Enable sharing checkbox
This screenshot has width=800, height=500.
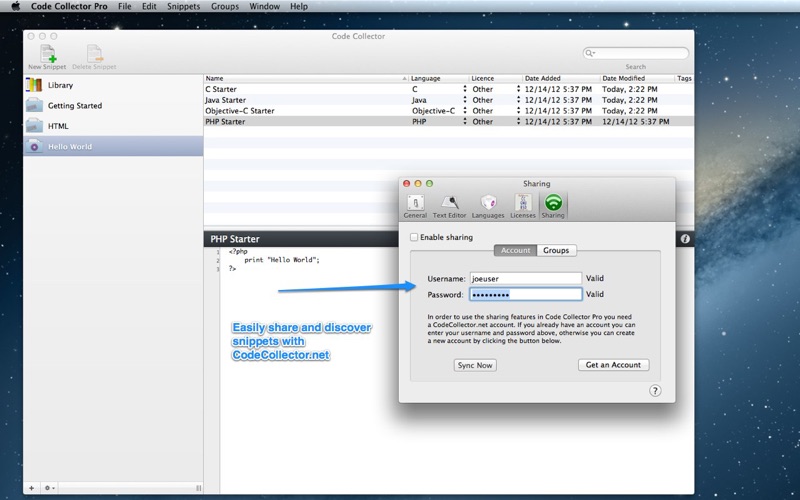coord(415,237)
